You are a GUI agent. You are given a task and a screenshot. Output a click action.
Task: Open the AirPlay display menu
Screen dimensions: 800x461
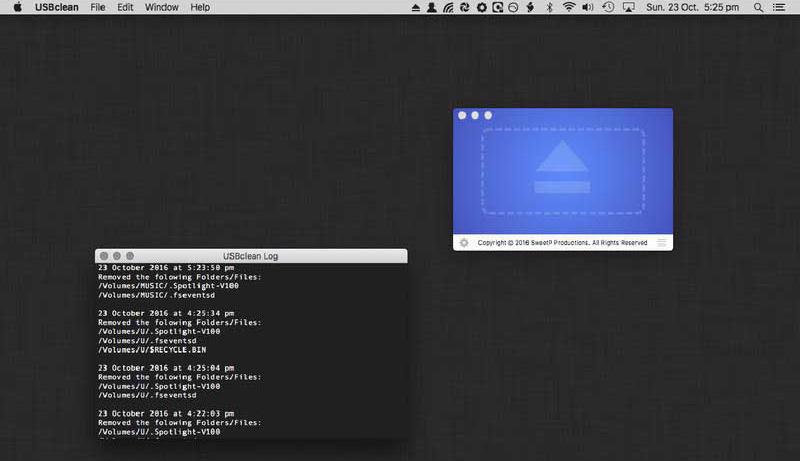click(x=629, y=7)
